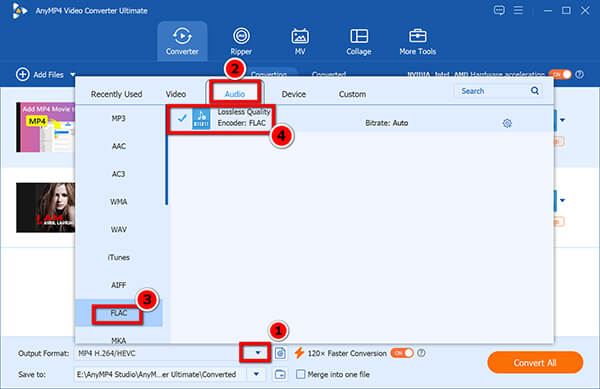Open the Converter module

(182, 41)
